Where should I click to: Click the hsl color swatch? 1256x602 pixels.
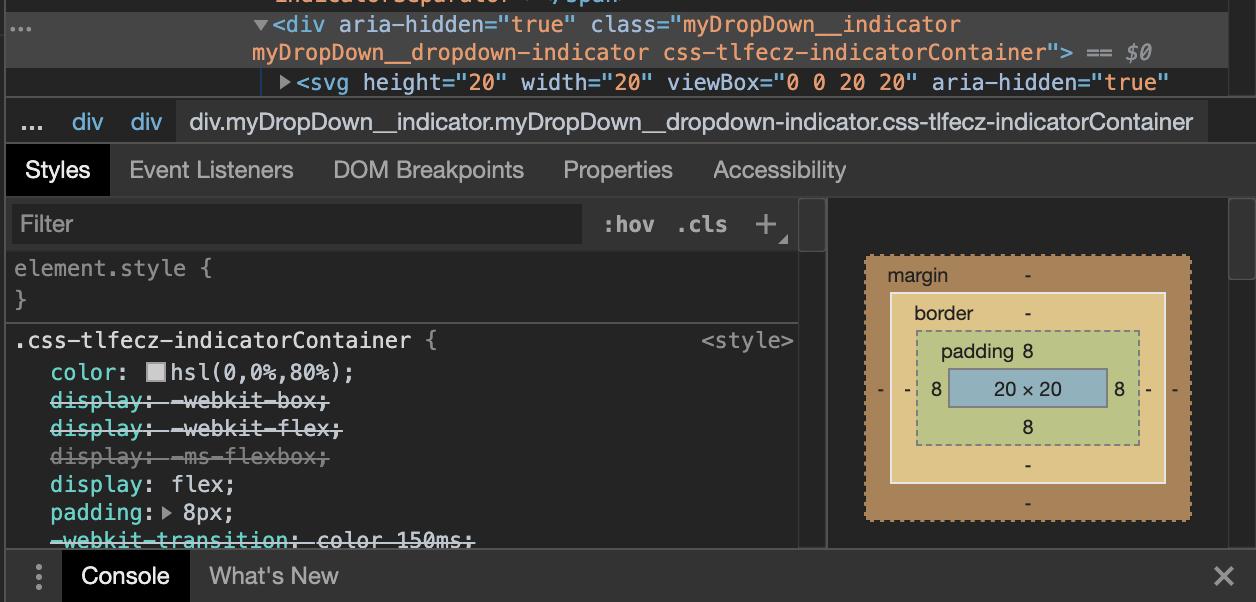(156, 372)
